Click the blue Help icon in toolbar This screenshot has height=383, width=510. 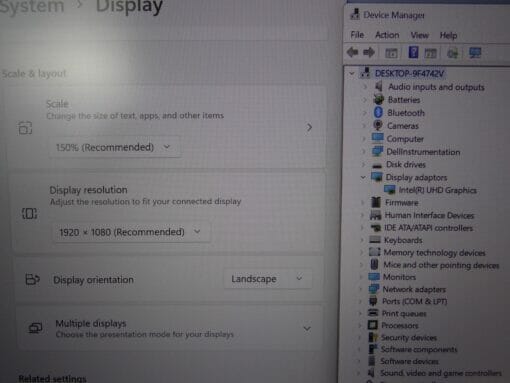(413, 52)
